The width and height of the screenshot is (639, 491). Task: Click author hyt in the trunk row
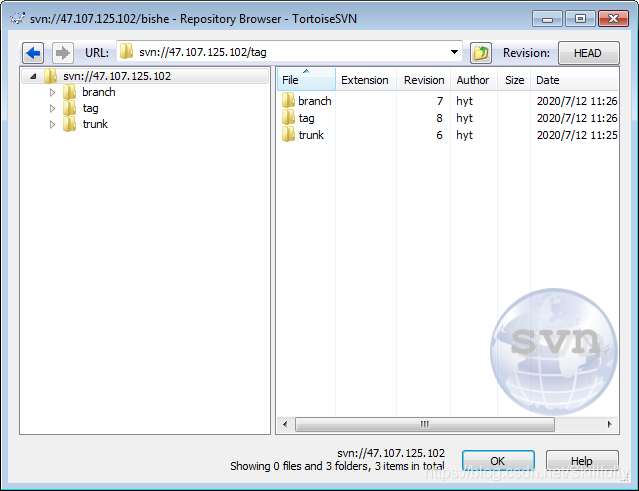click(x=465, y=135)
